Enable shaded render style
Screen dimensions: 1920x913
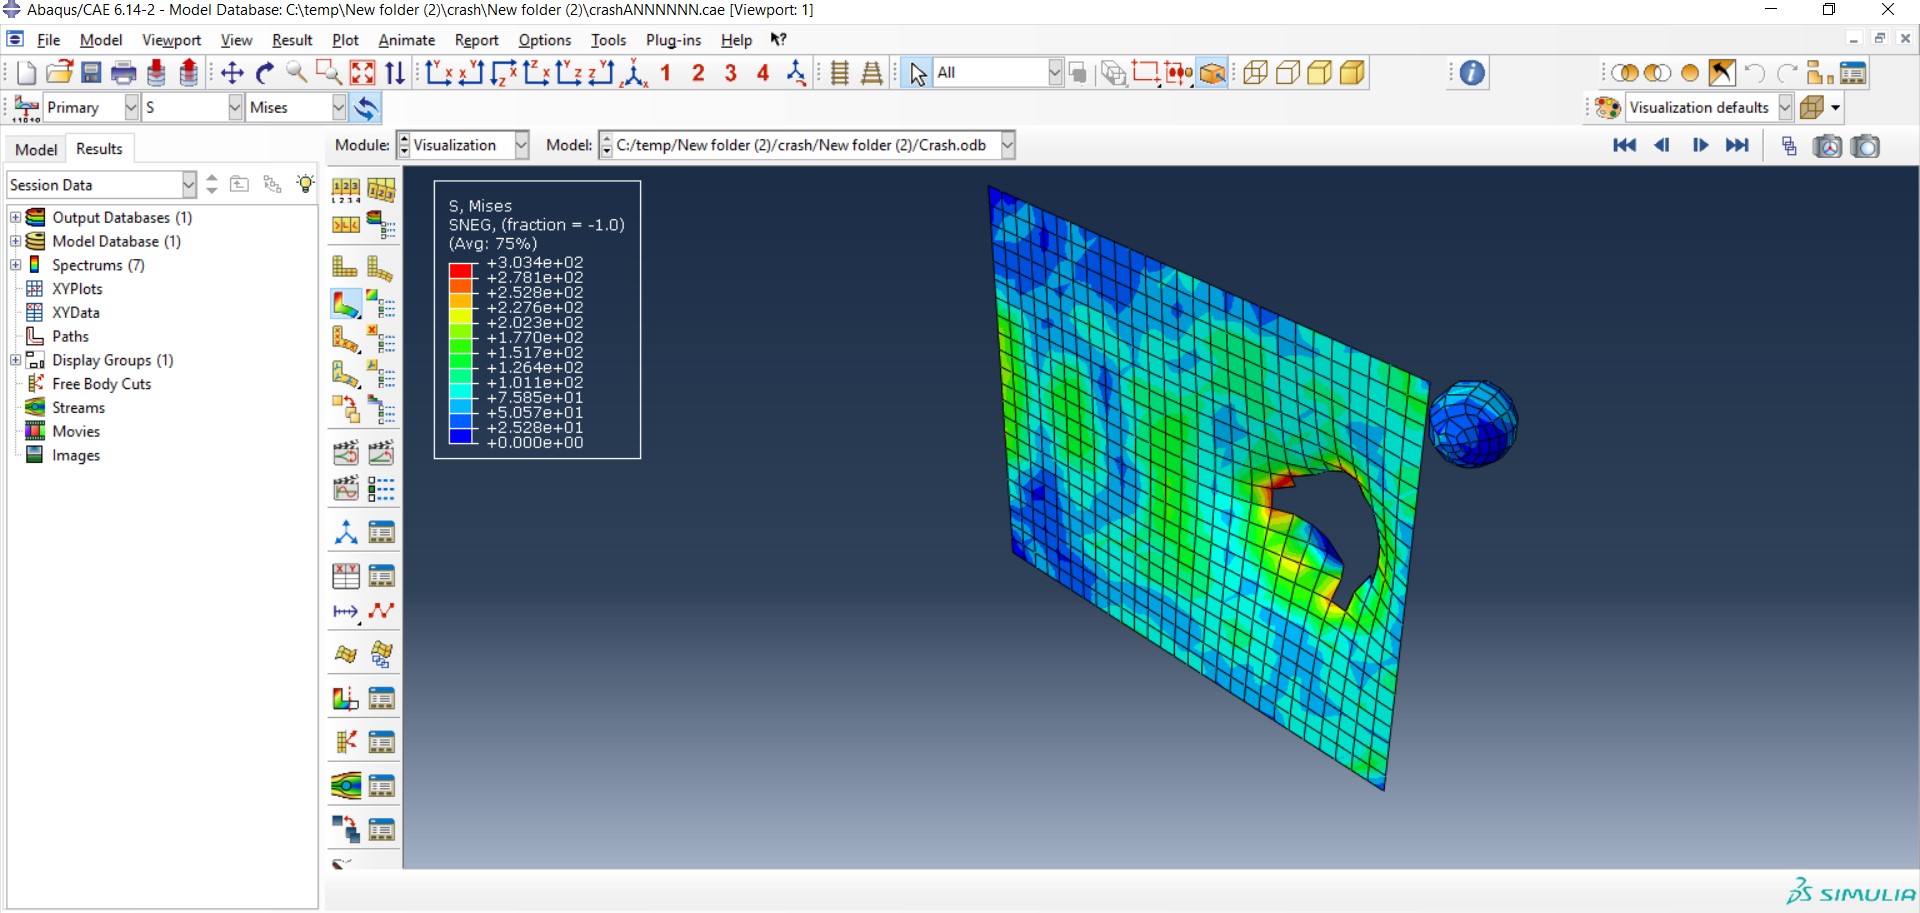click(x=1352, y=73)
